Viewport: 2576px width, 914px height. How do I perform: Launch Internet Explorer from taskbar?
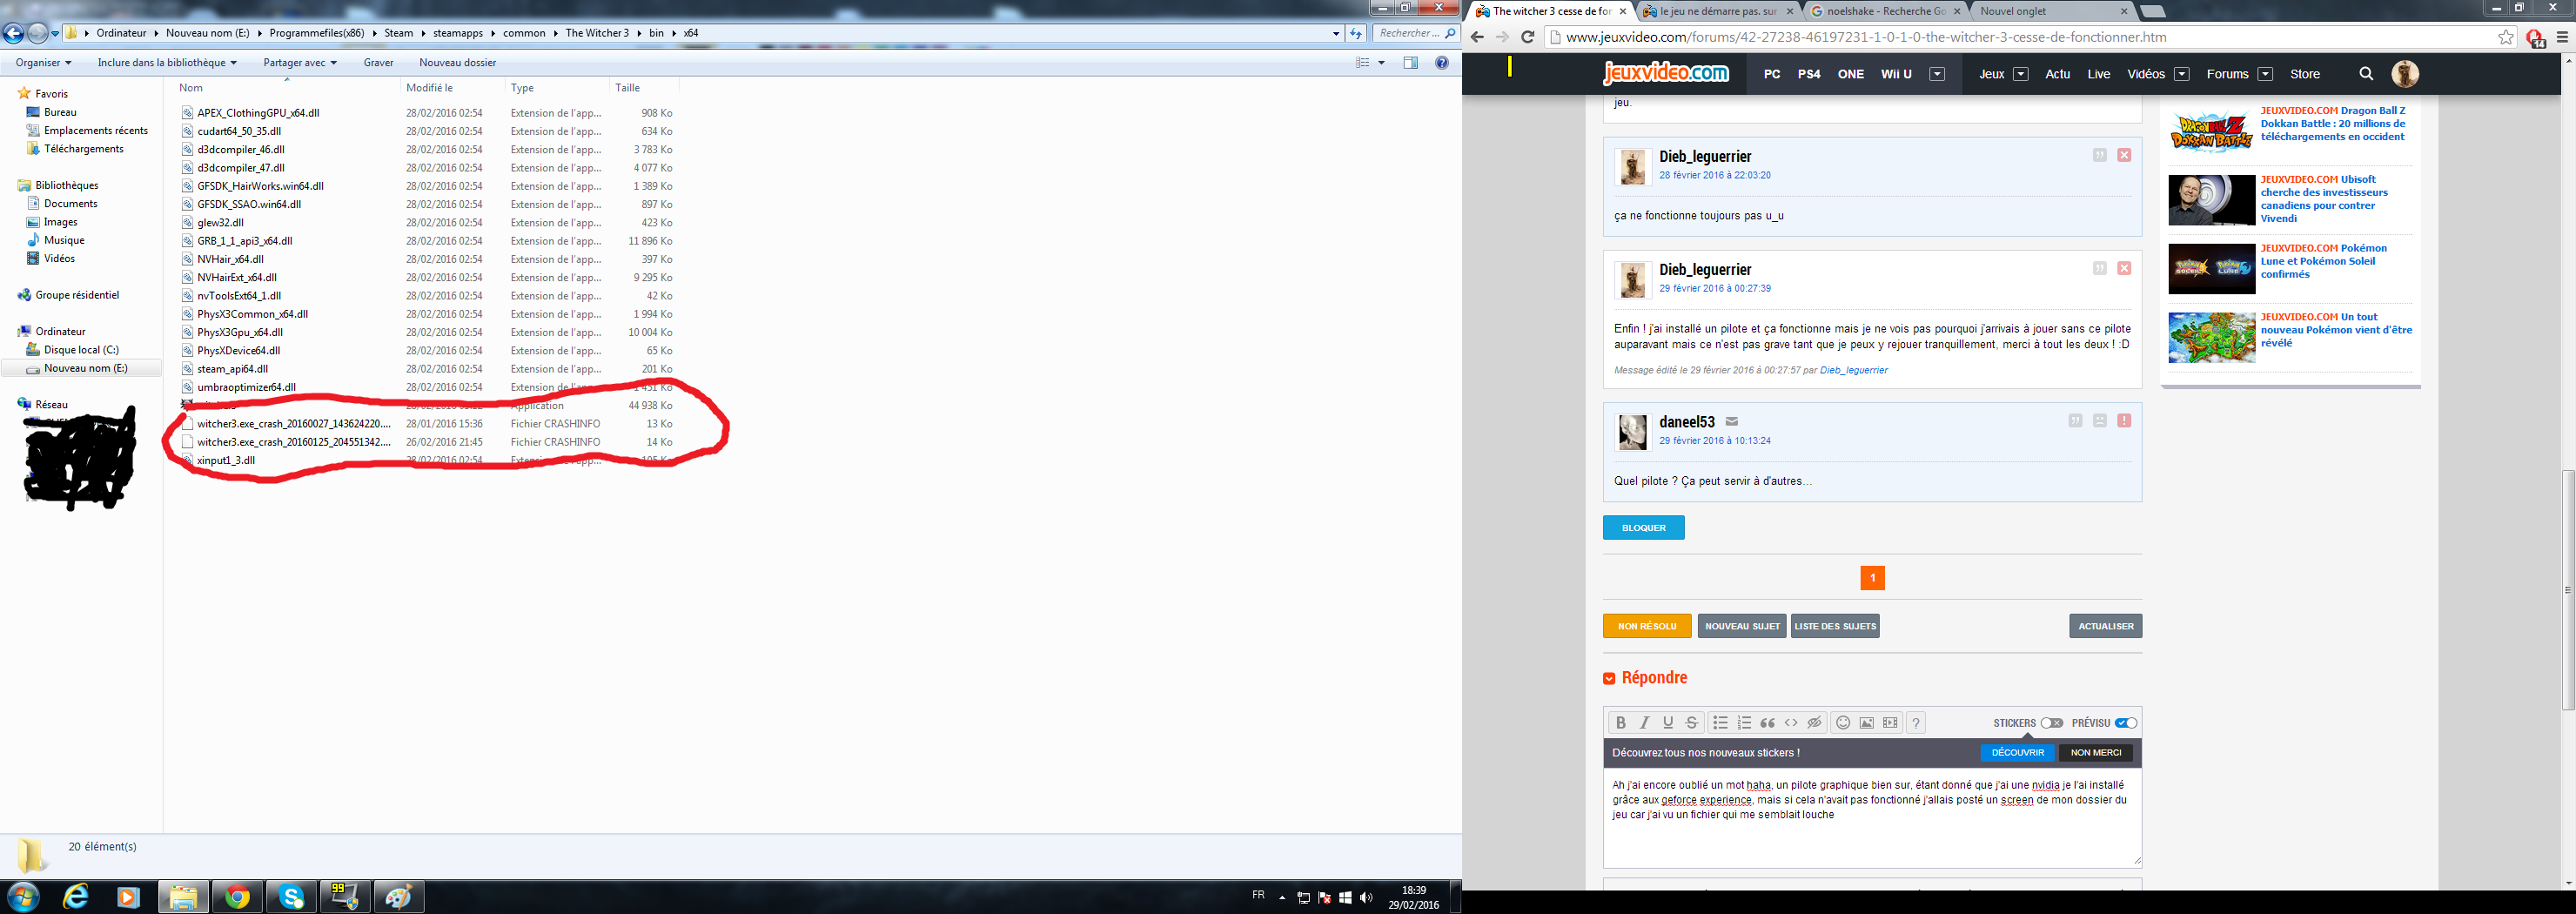(x=76, y=897)
